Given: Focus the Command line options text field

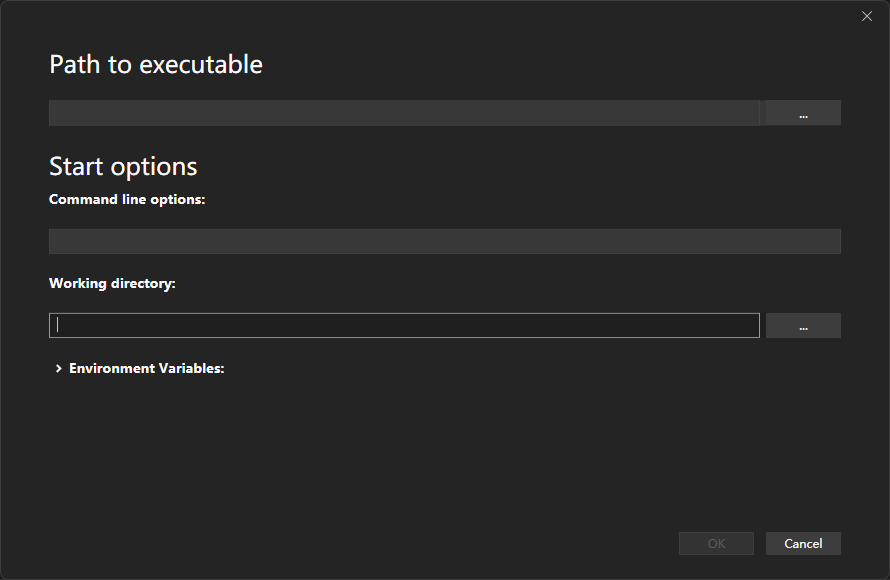Looking at the screenshot, I should [x=444, y=241].
